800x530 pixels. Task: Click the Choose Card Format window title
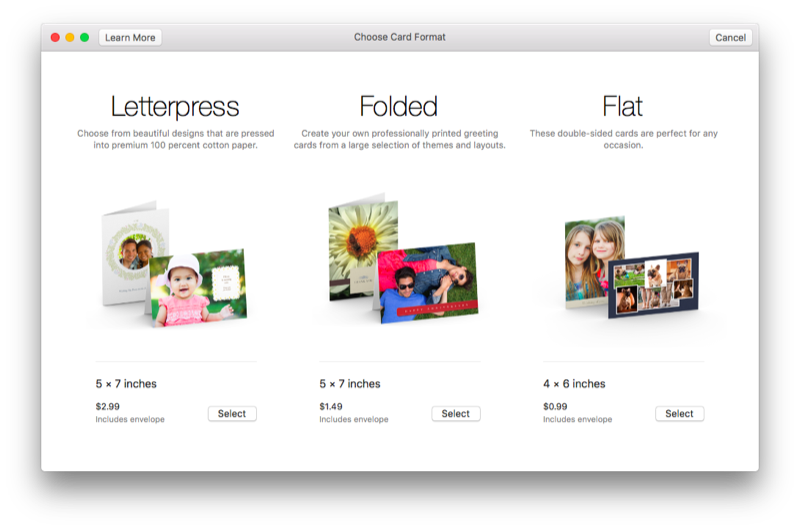coord(400,38)
